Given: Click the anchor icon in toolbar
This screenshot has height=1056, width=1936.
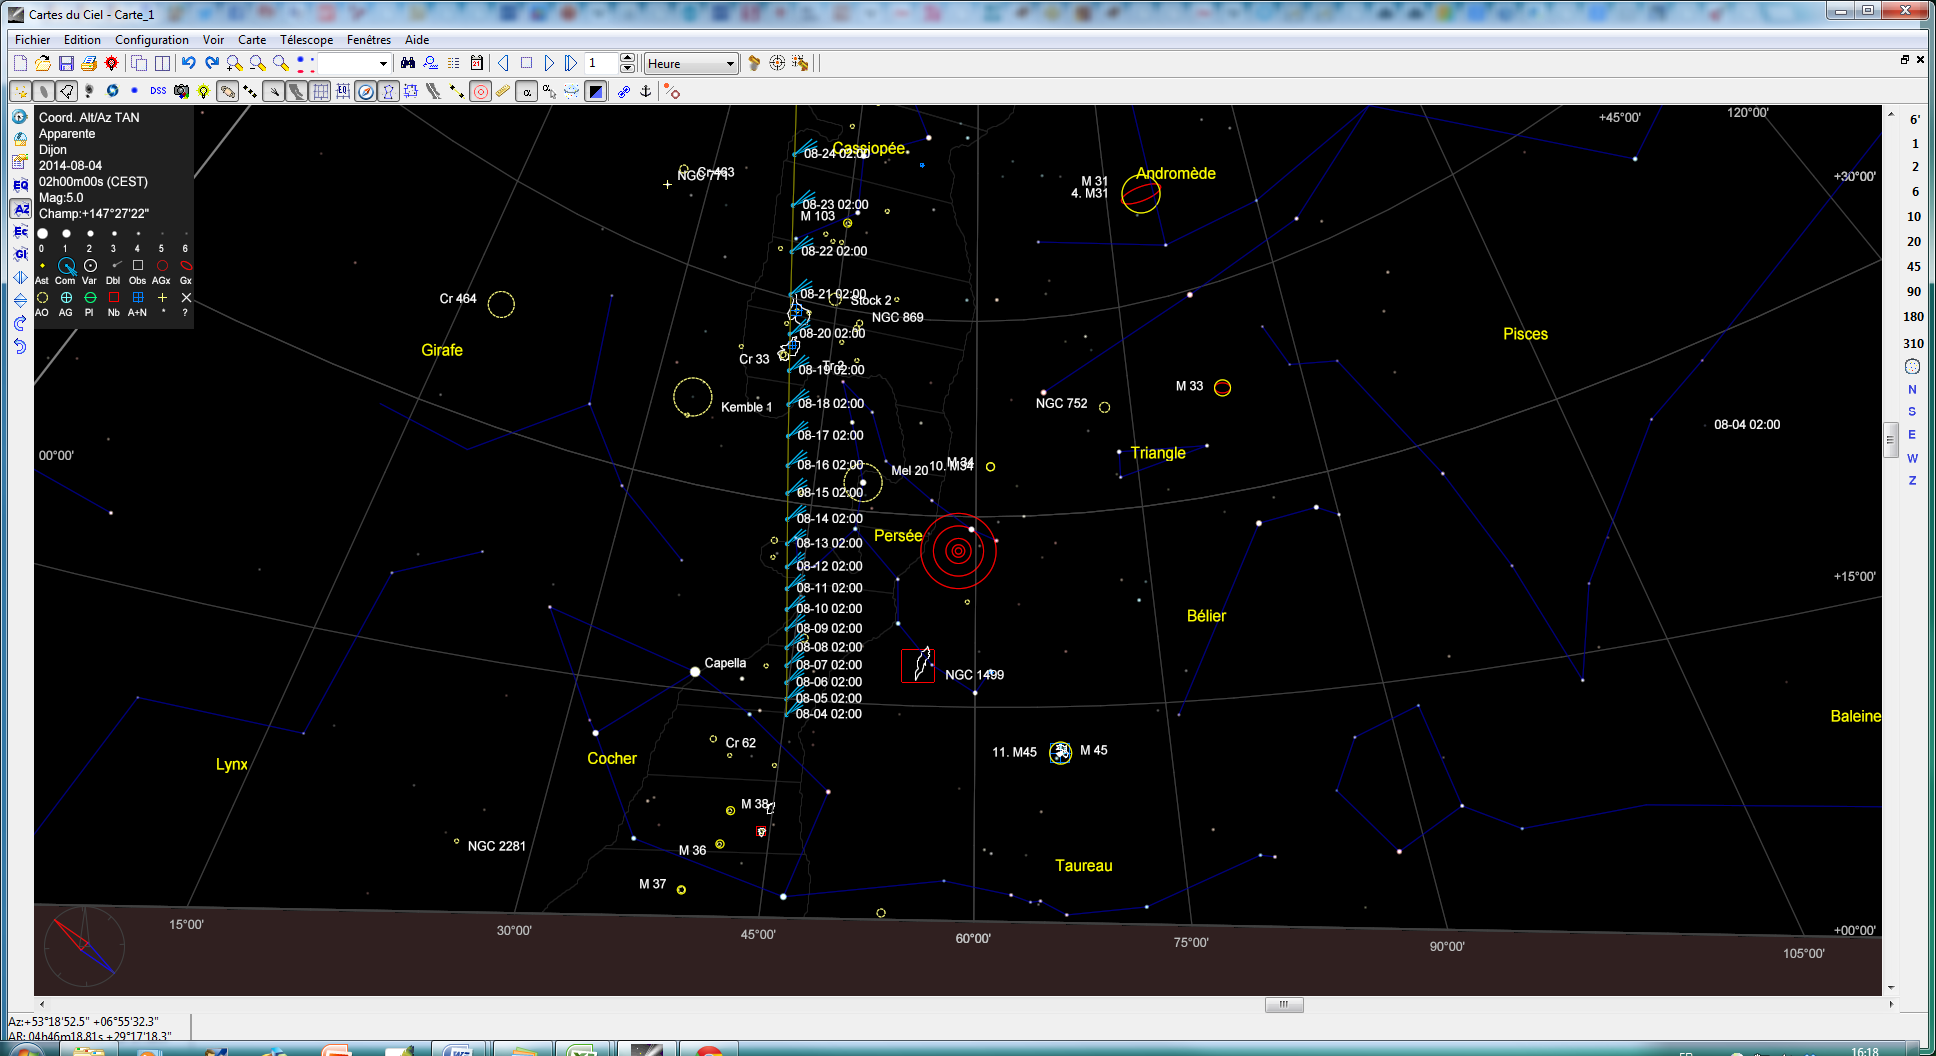Looking at the screenshot, I should point(646,91).
